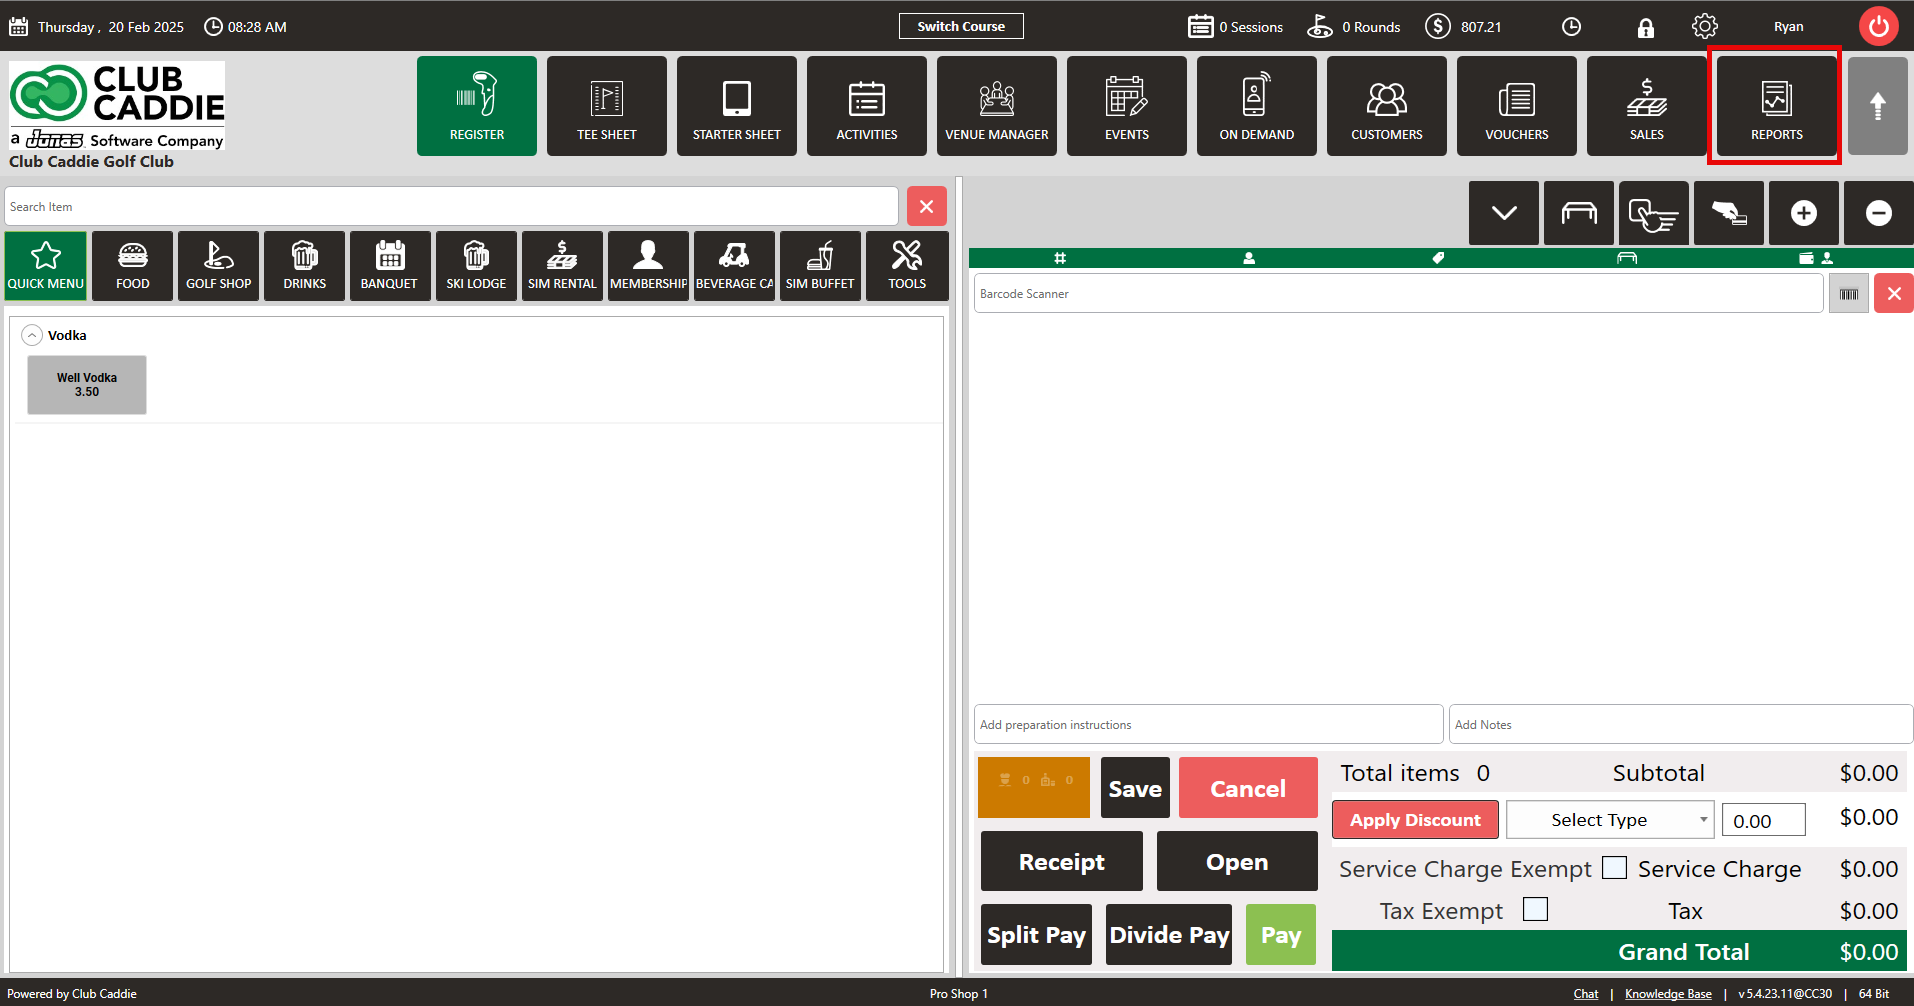1914x1006 pixels.
Task: Click the hand-with-list icon button
Action: 1654,213
